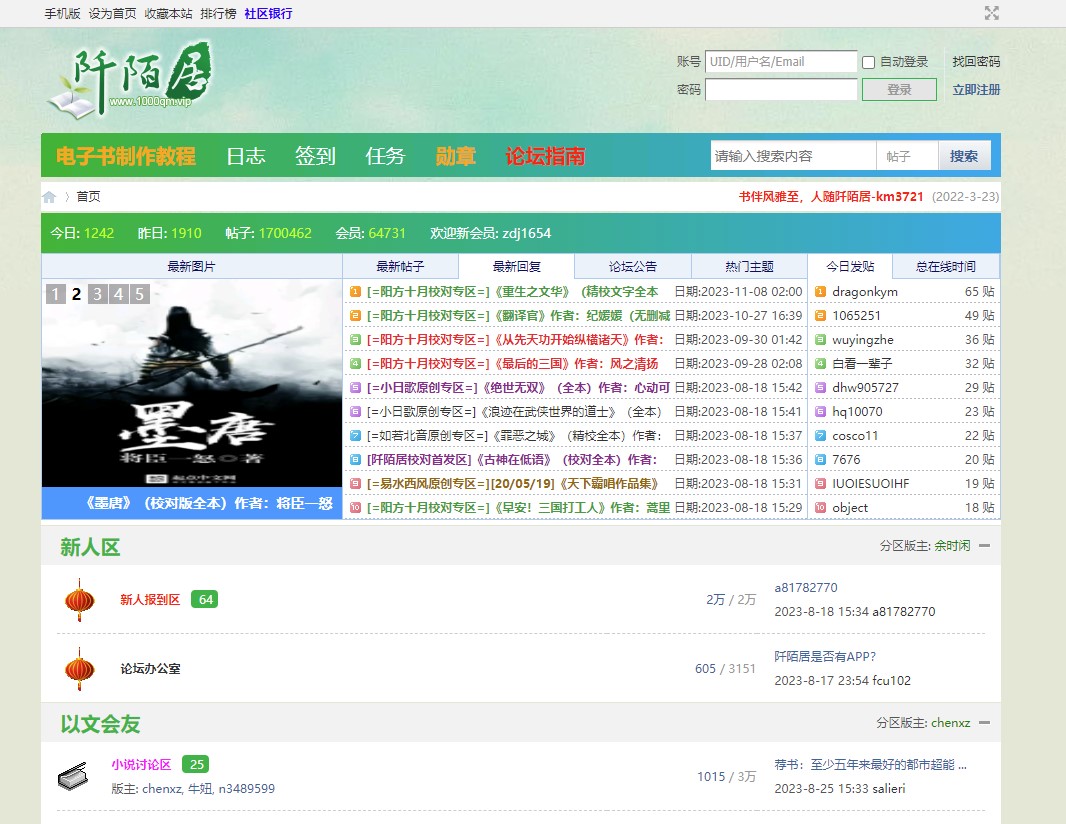Open the 帖子 search type dropdown
Image resolution: width=1066 pixels, height=824 pixels.
pyautogui.click(x=906, y=156)
